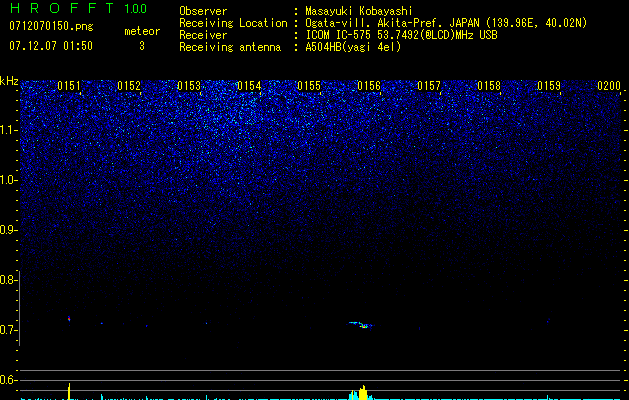
Task: Click the HROFFT title text
Action: (x=62, y=8)
